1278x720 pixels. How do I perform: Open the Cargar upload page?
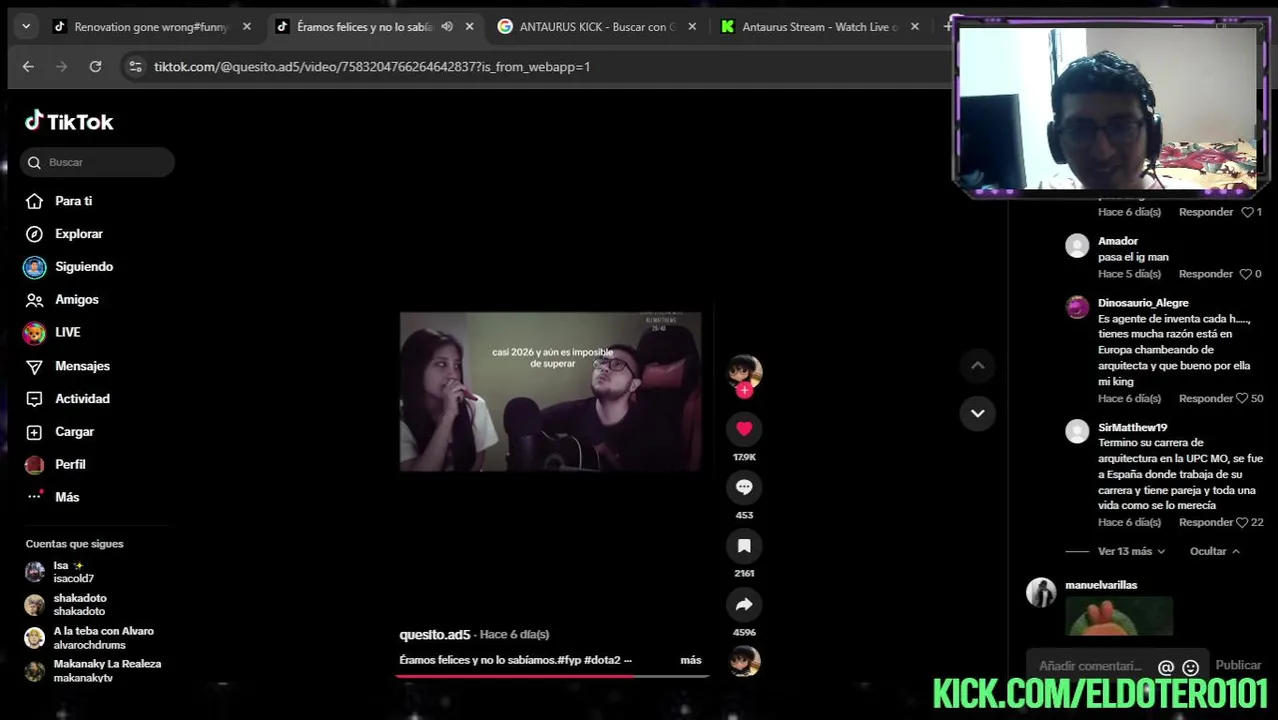(74, 432)
